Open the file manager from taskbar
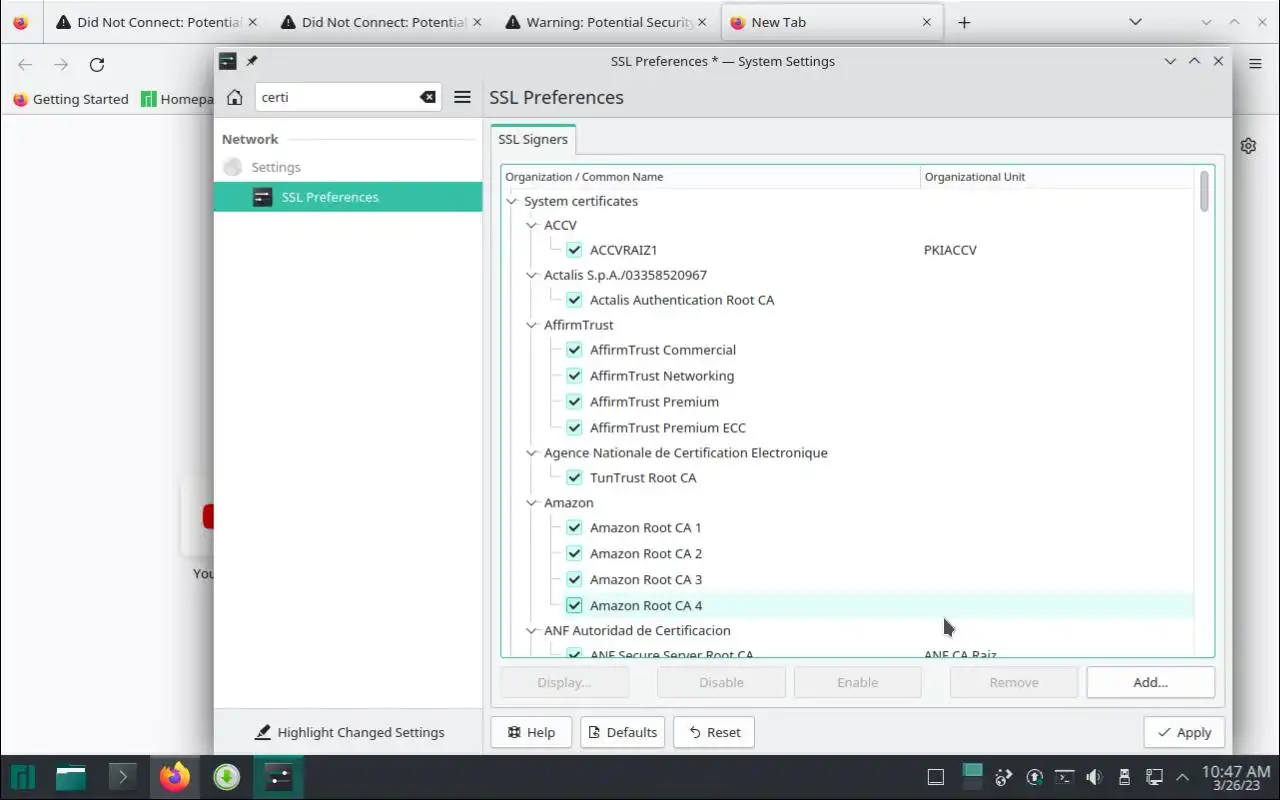The width and height of the screenshot is (1280, 800). click(70, 777)
